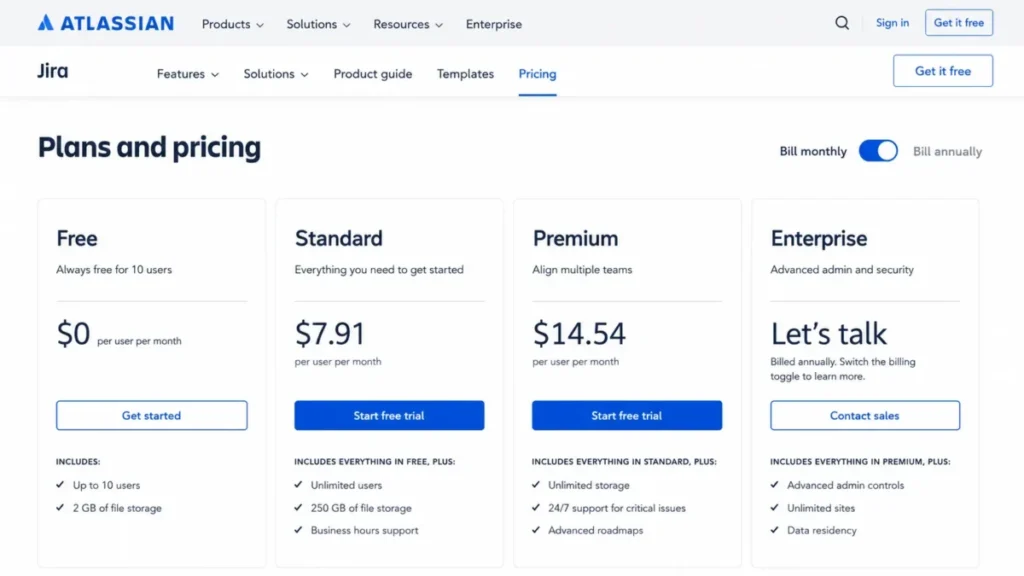Image resolution: width=1024 pixels, height=576 pixels.
Task: Click the Bill monthly label
Action: (x=813, y=152)
